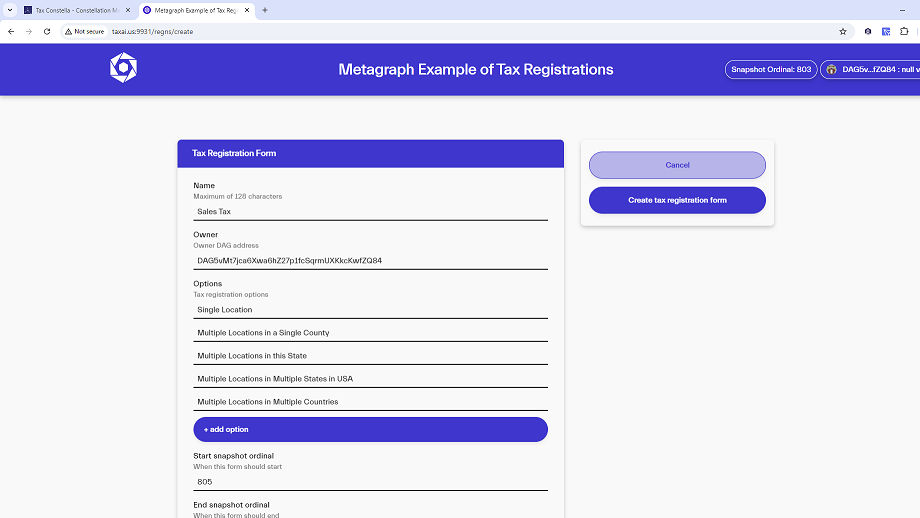
Task: Click the dark hexagon extension icon
Action: [x=868, y=32]
